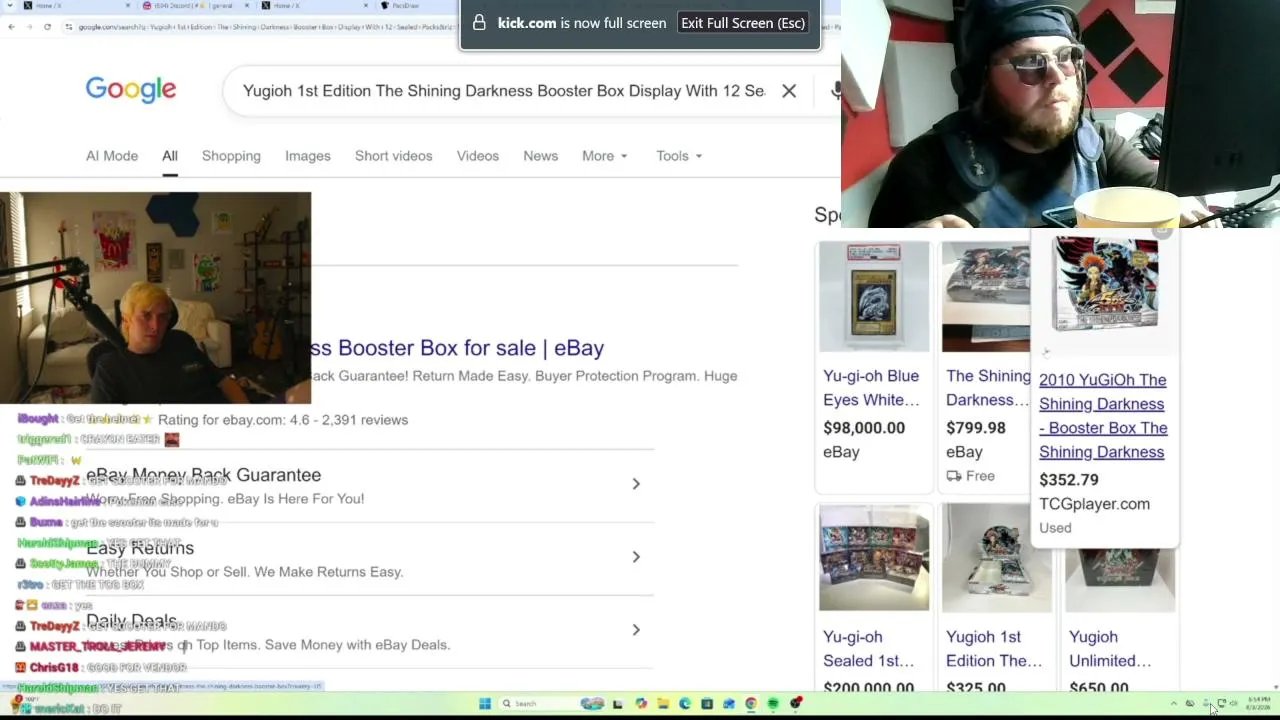1280x720 pixels.
Task: Open Yugioh 1st Edition The product title
Action: coord(994,649)
